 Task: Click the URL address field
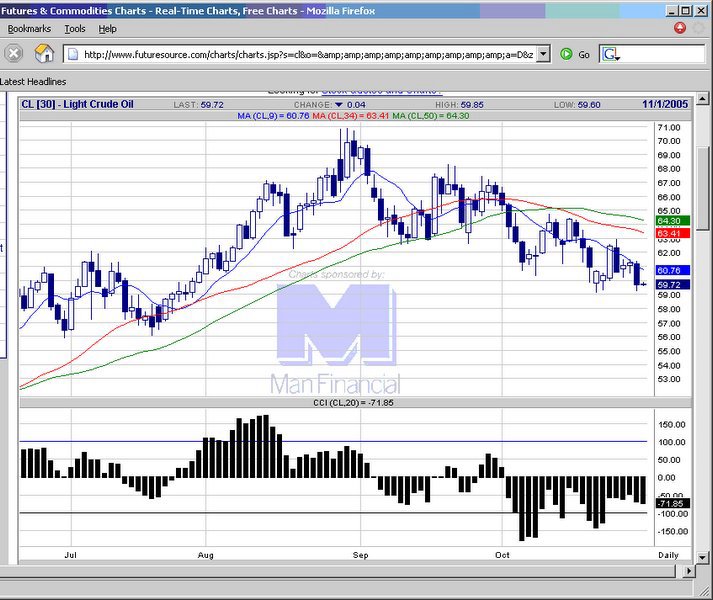point(308,55)
